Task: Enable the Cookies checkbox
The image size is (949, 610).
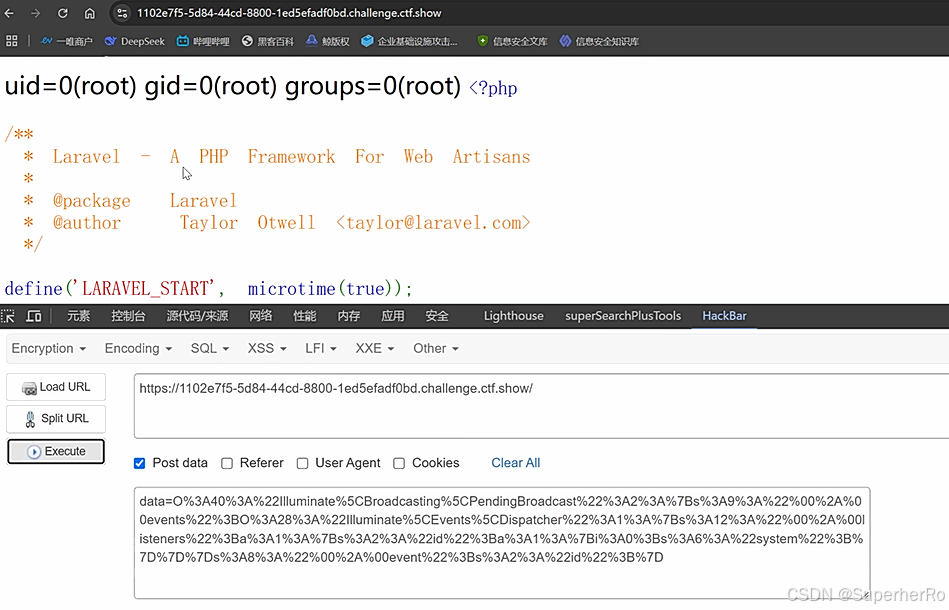Action: tap(399, 464)
